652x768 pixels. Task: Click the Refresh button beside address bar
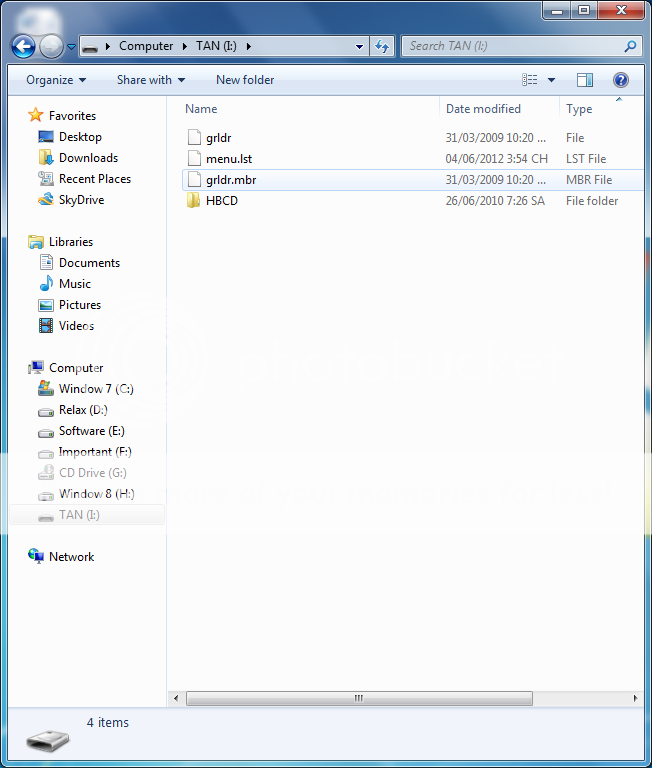click(x=382, y=46)
